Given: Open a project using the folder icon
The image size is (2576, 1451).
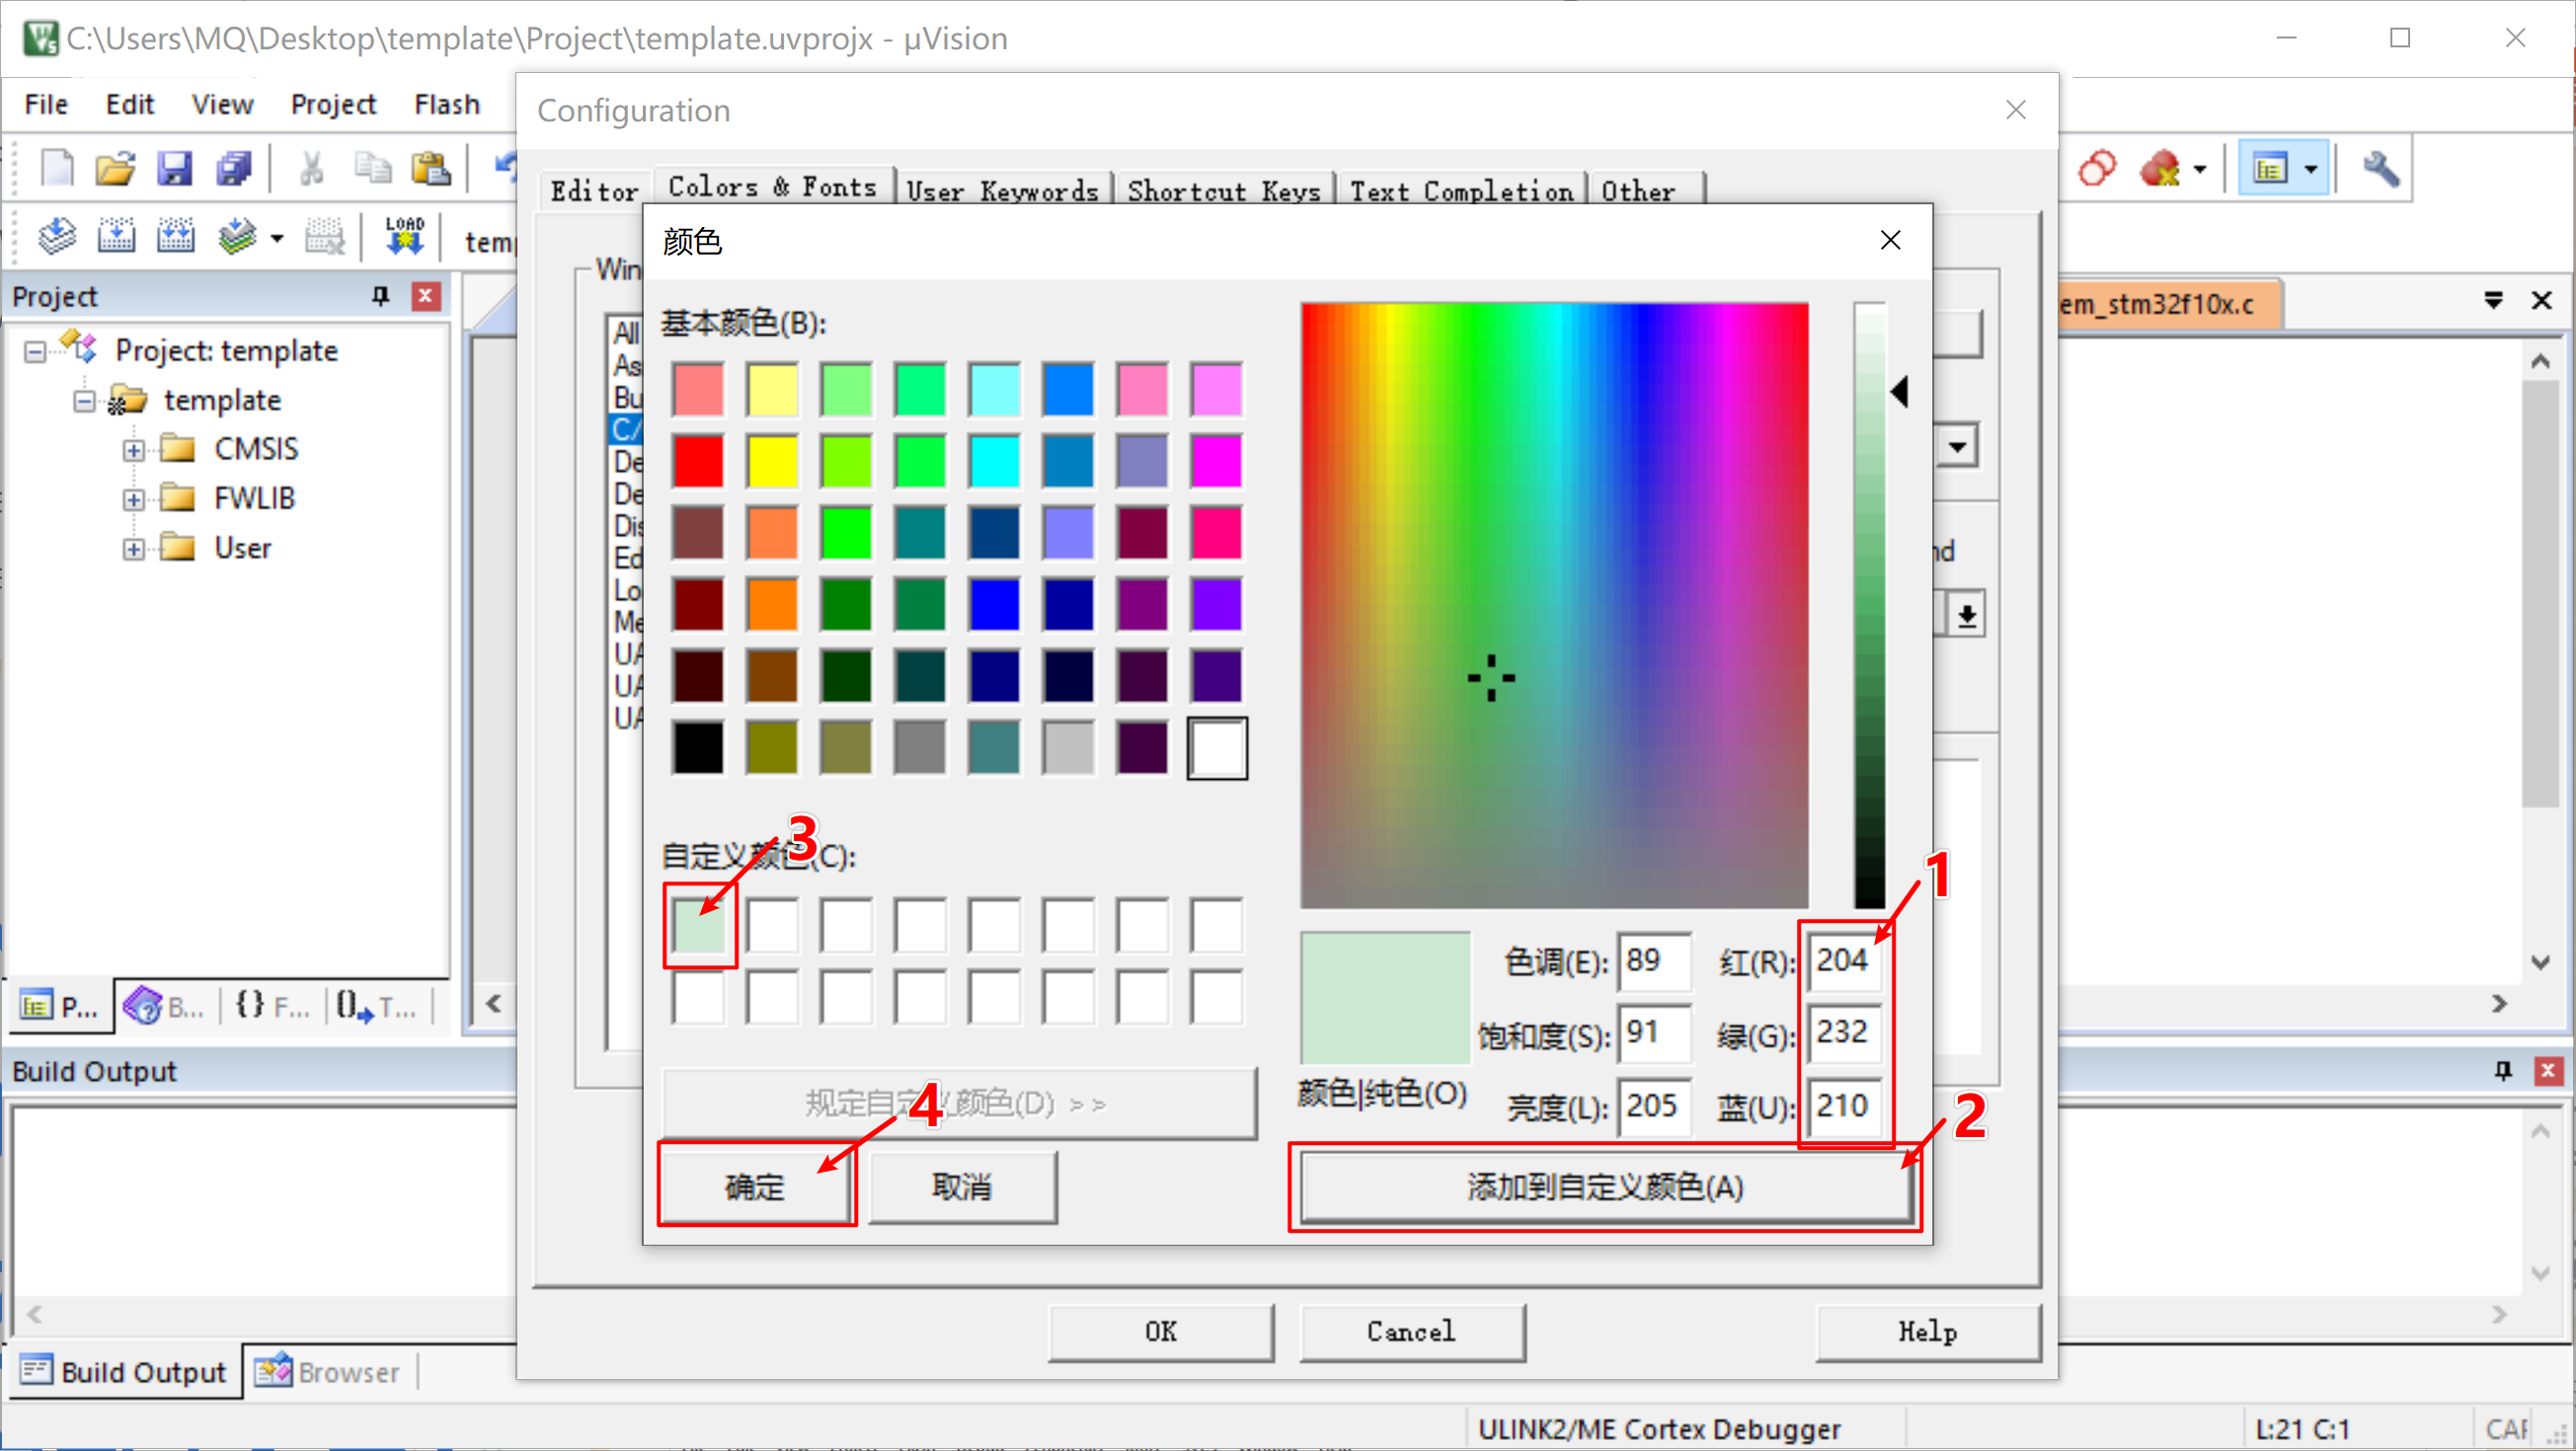Looking at the screenshot, I should 116,168.
